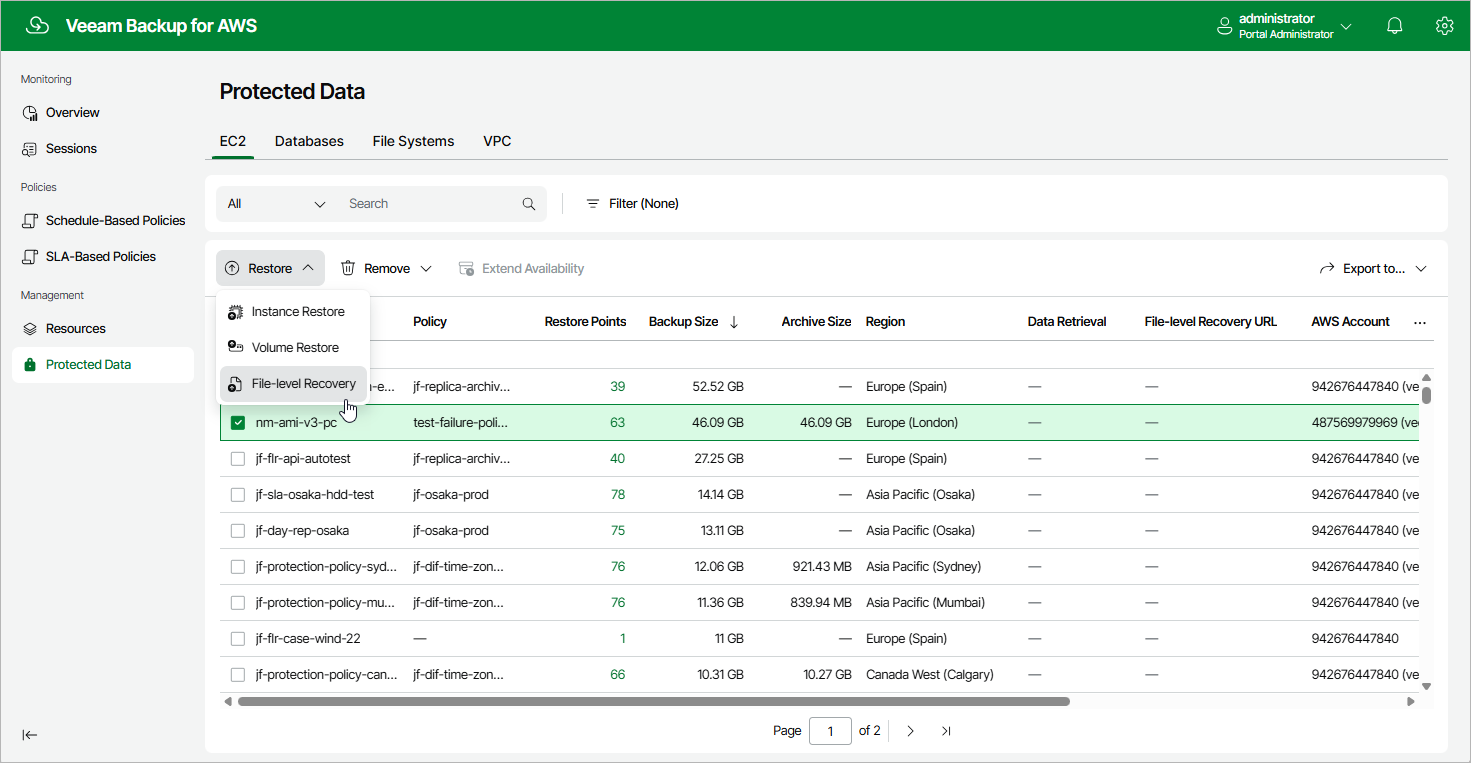Screen dimensions: 1471x763
Task: Click the vertical scrollbar thumb of the table
Action: (x=1427, y=394)
